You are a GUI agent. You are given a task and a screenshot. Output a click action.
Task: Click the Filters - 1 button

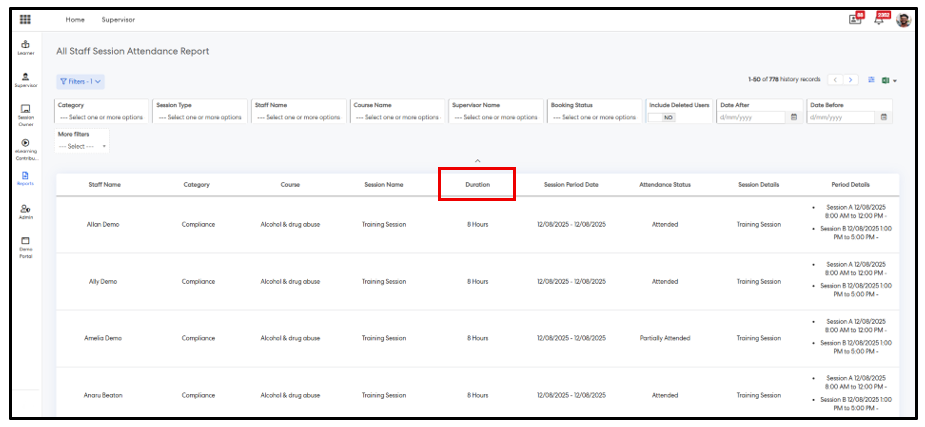click(x=80, y=81)
